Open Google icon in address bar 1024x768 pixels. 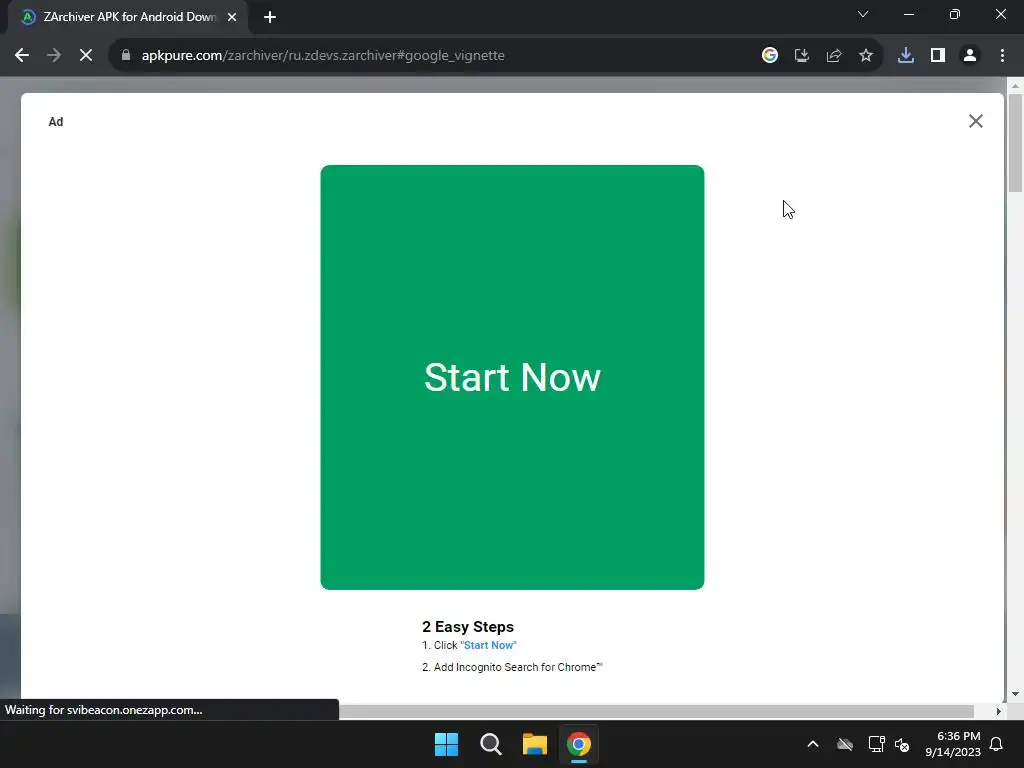tap(769, 56)
